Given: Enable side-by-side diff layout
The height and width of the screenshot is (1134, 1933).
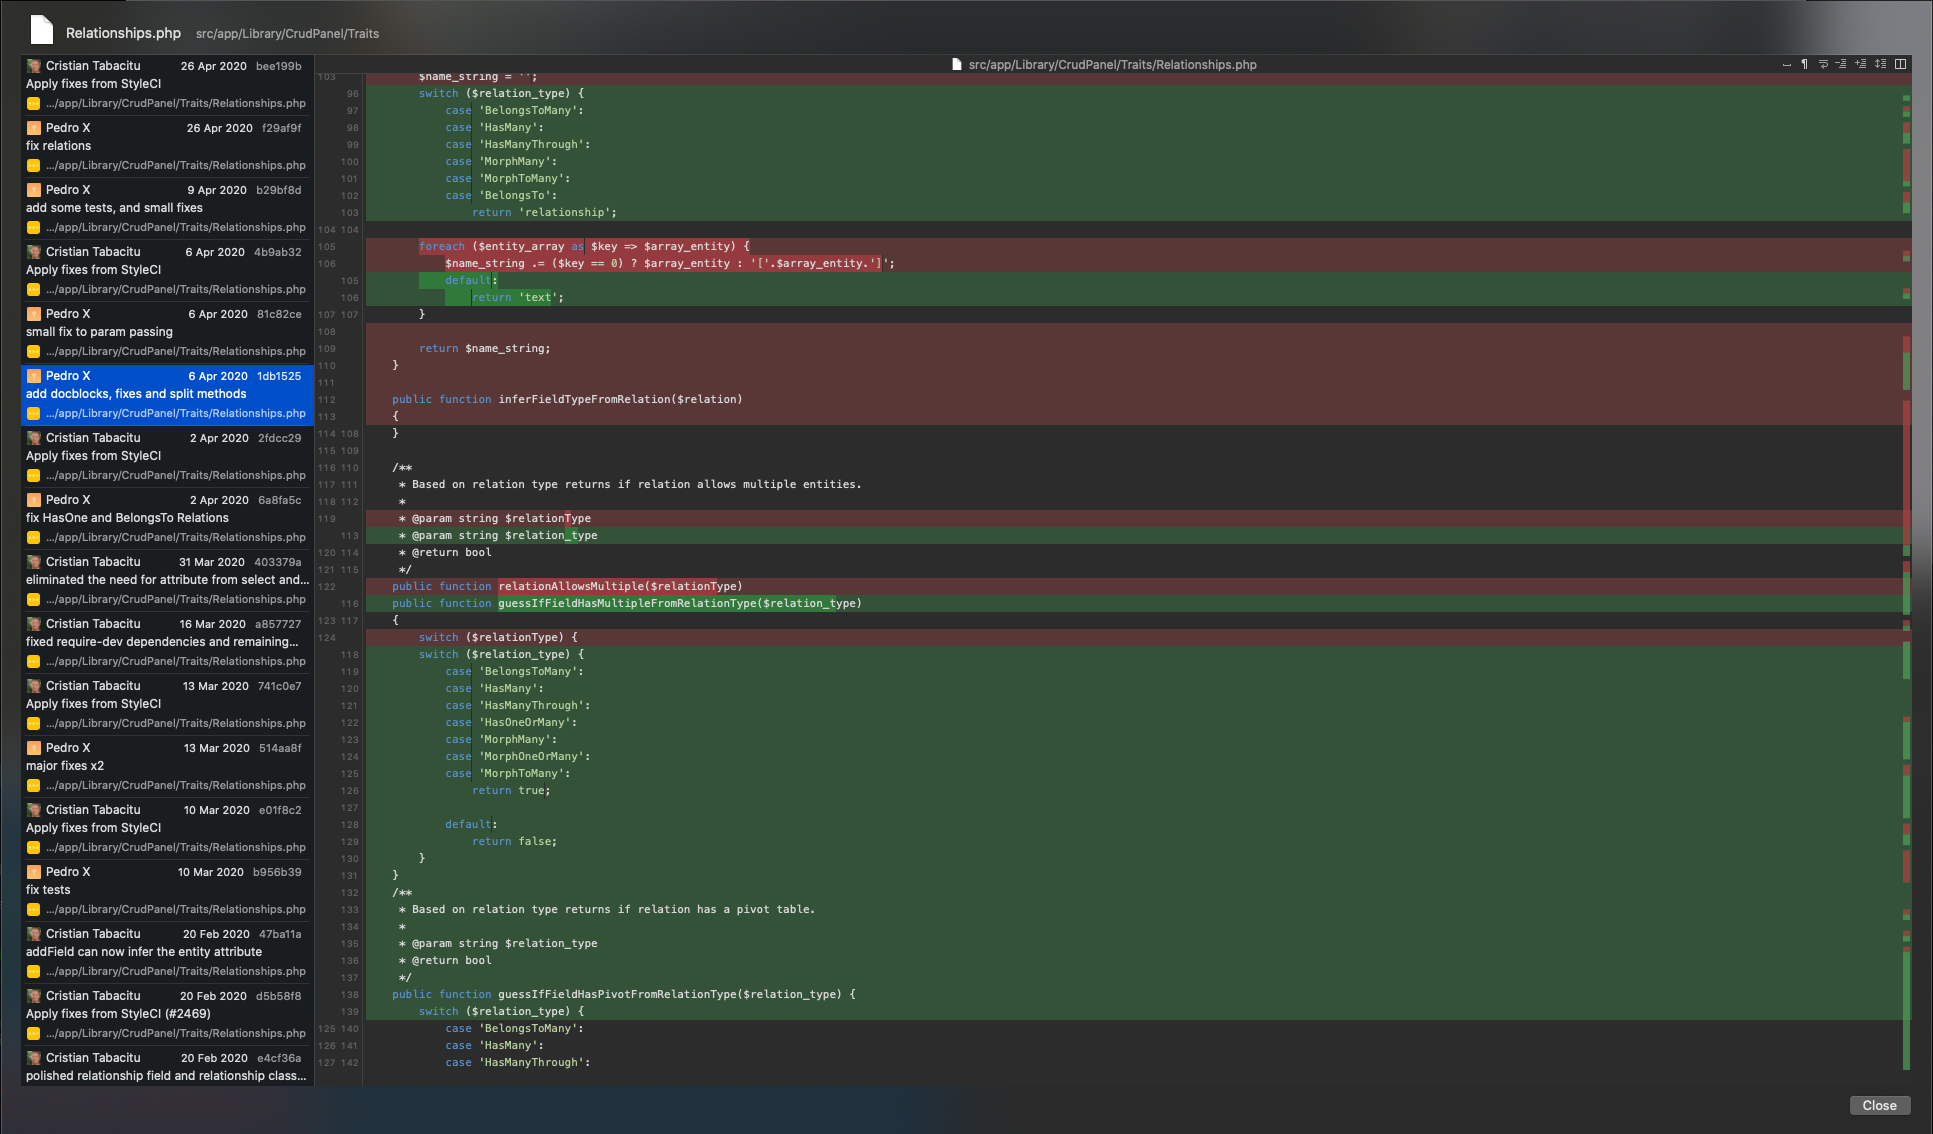Looking at the screenshot, I should coord(1901,64).
